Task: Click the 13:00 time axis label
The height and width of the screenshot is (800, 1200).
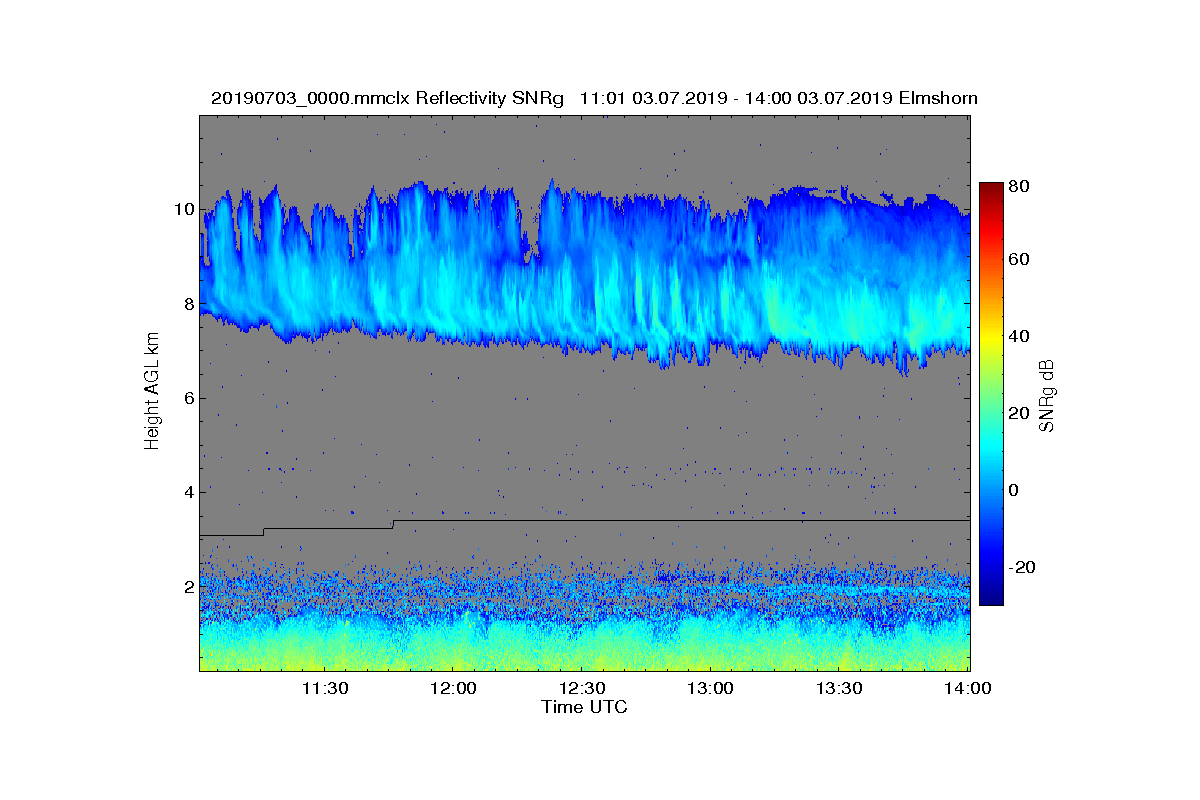Action: point(712,688)
